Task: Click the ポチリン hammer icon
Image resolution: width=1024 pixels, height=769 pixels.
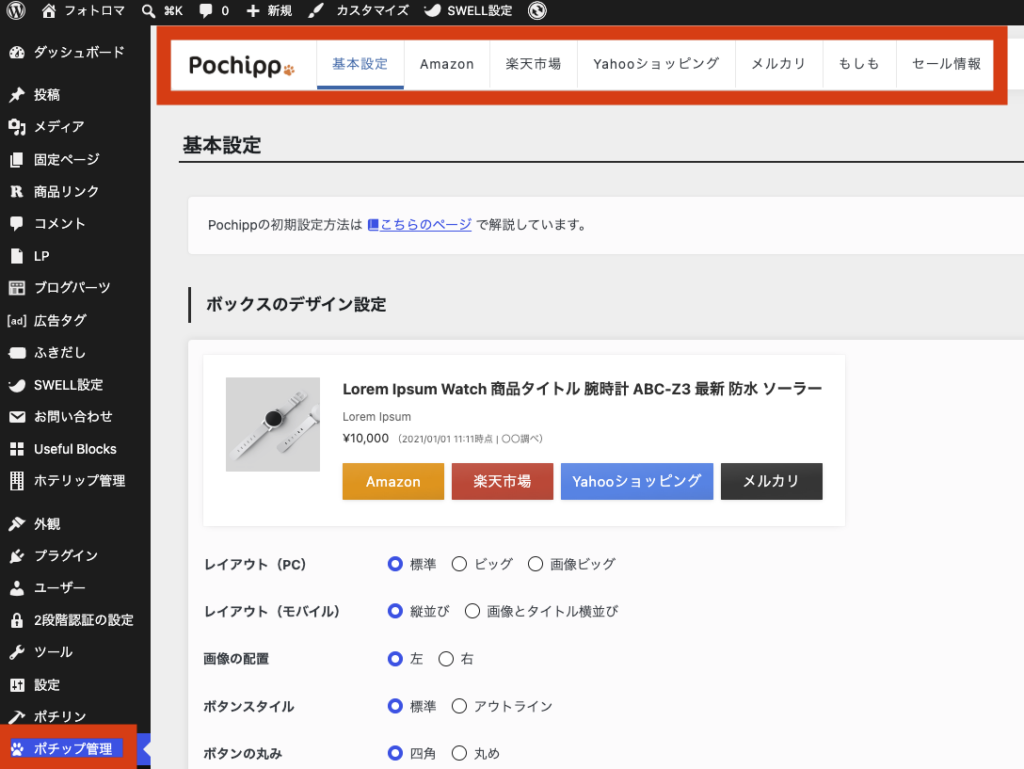Action: pos(17,717)
